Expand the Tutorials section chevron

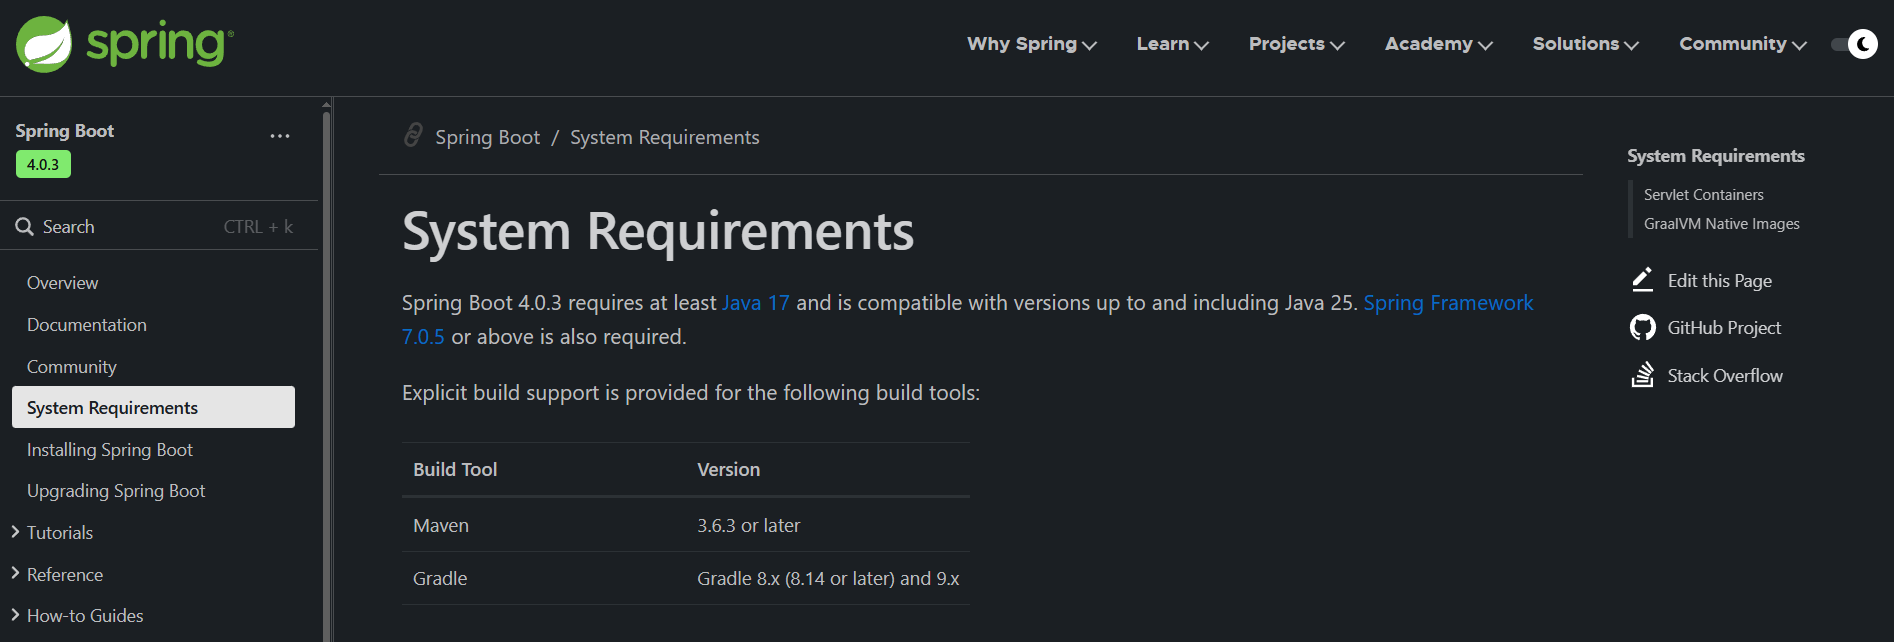(15, 532)
